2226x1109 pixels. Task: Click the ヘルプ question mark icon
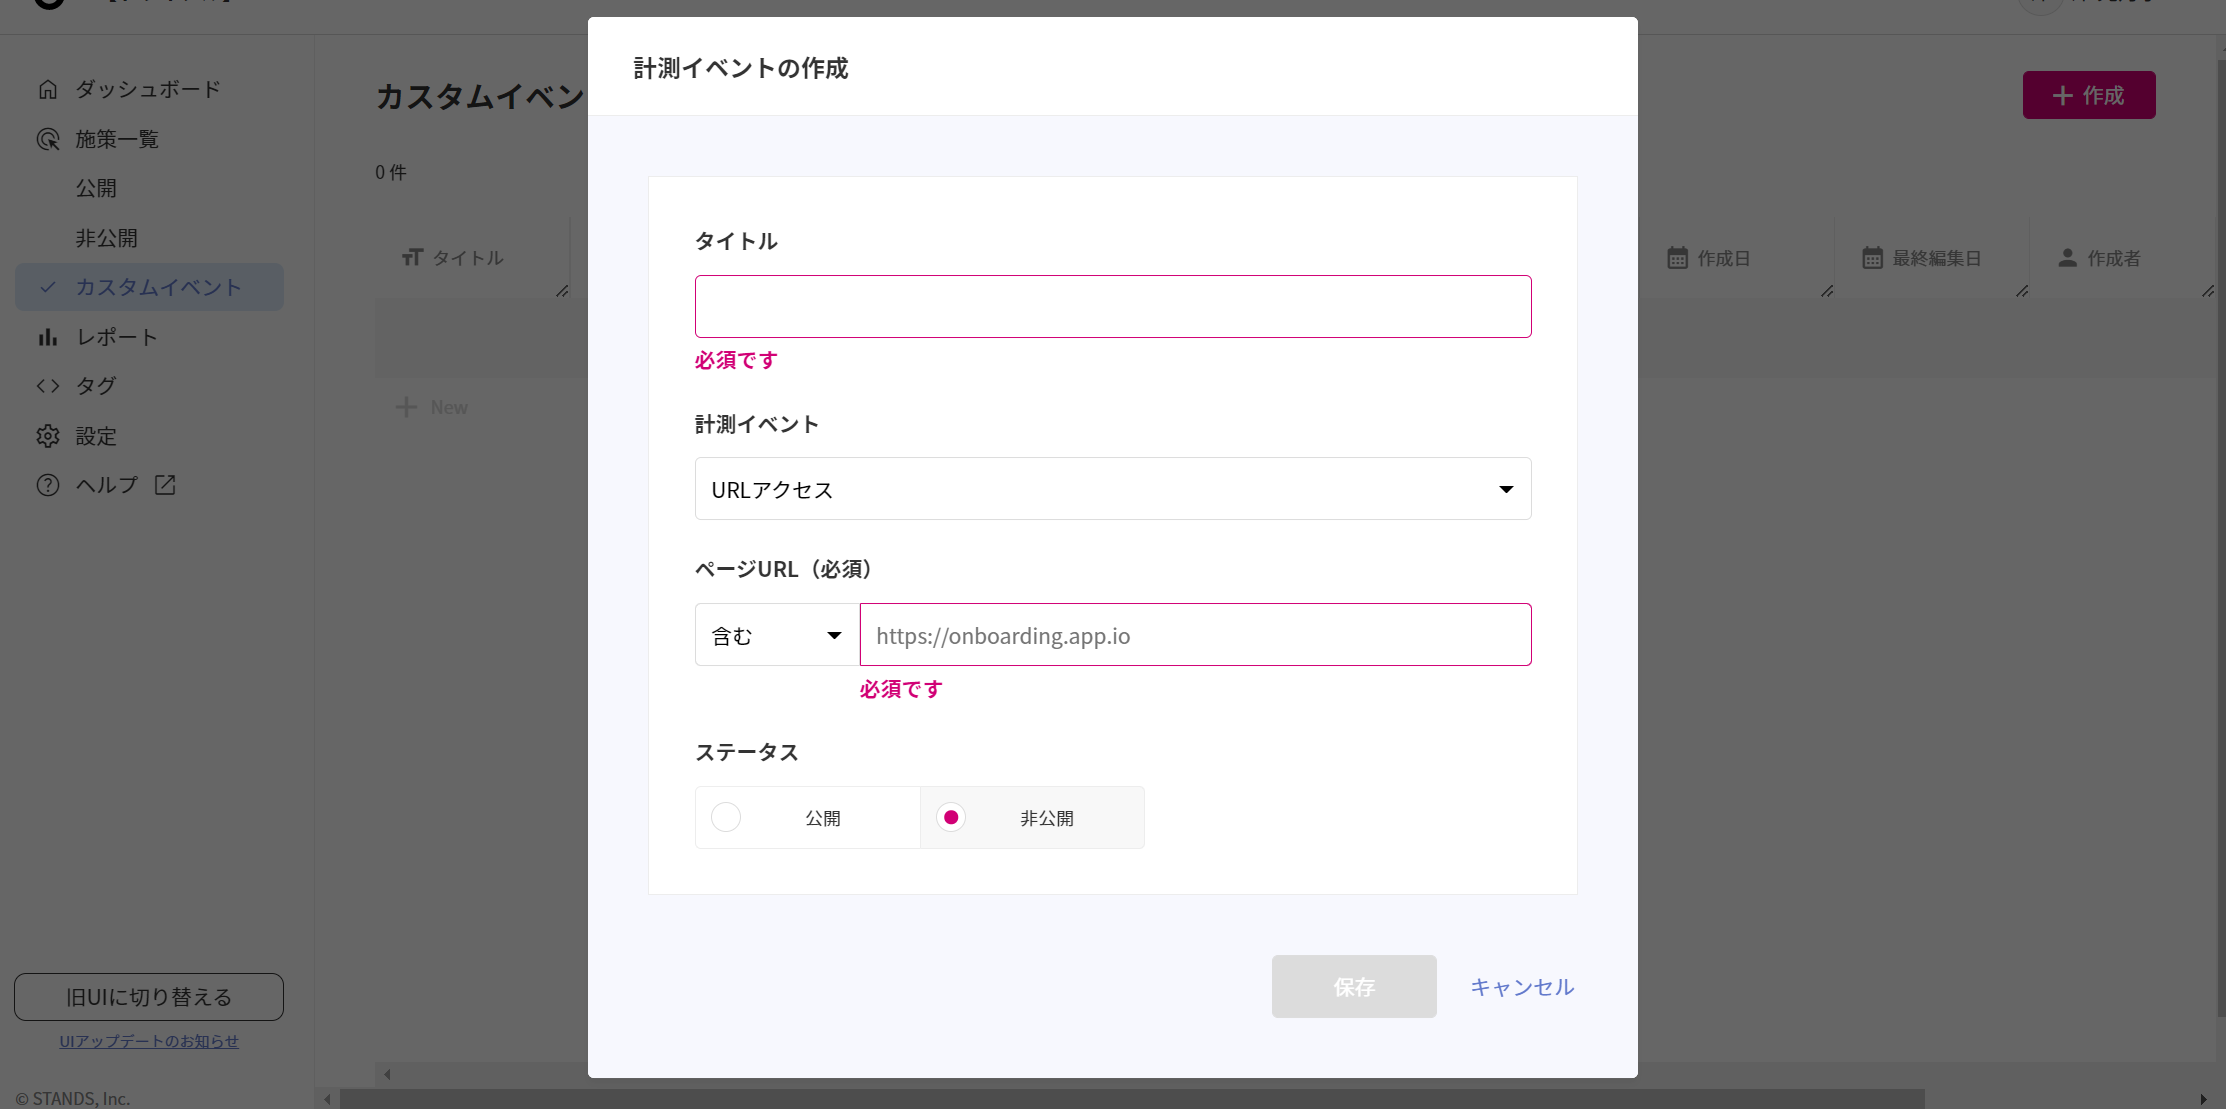click(x=47, y=485)
